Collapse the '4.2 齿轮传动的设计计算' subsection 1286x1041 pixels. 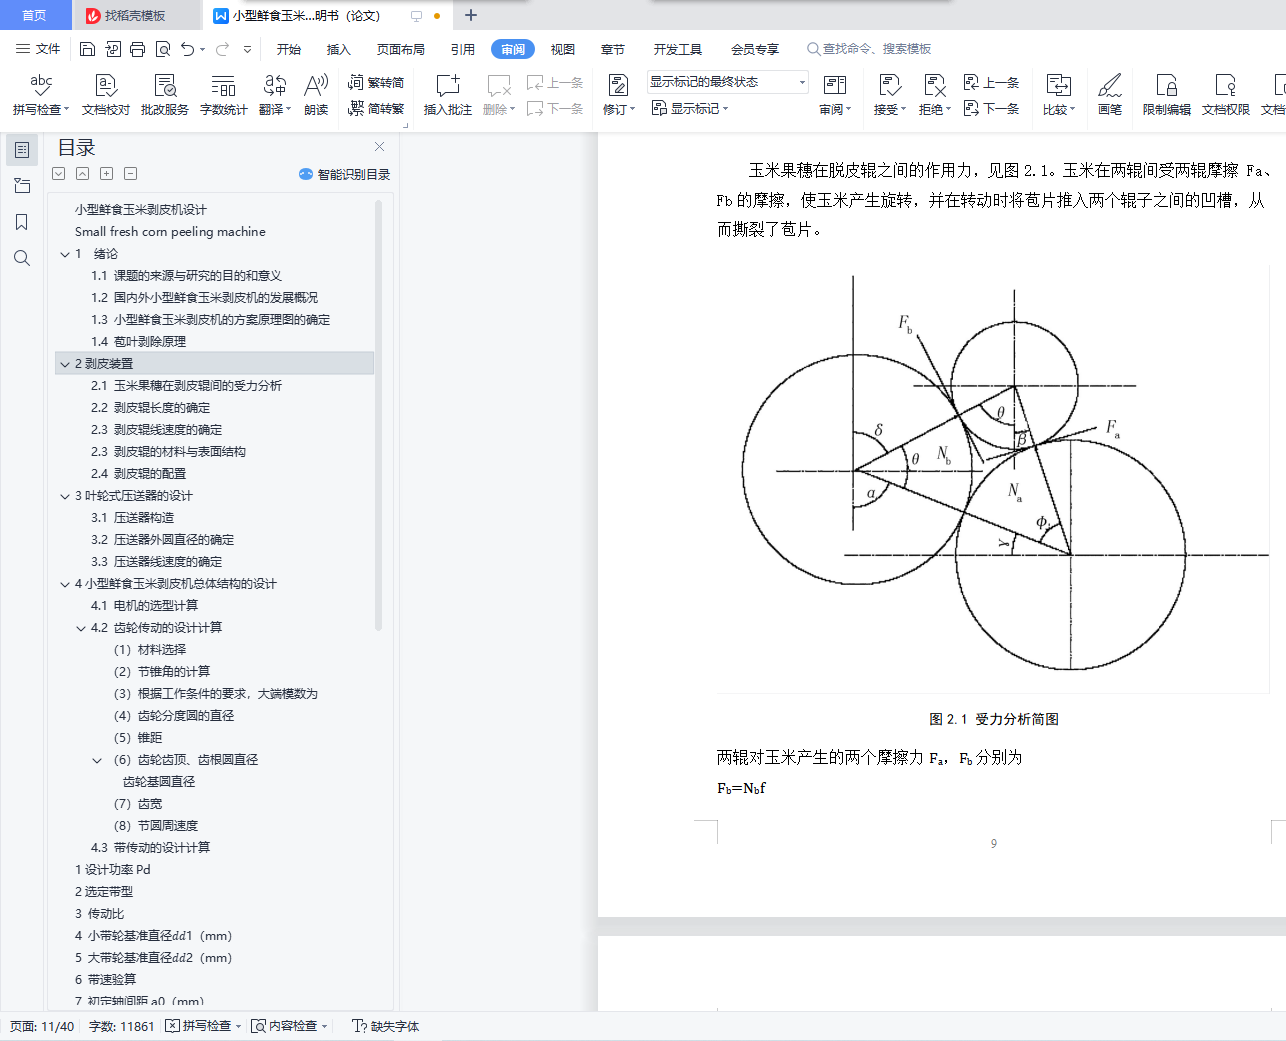tap(81, 628)
